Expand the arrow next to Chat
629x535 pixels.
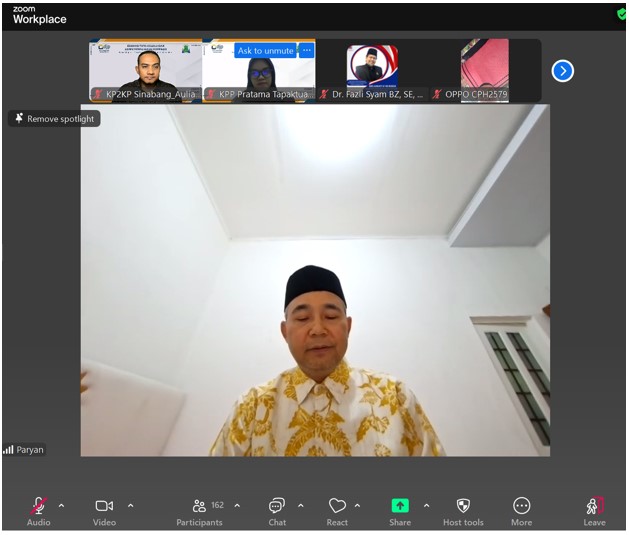click(300, 506)
